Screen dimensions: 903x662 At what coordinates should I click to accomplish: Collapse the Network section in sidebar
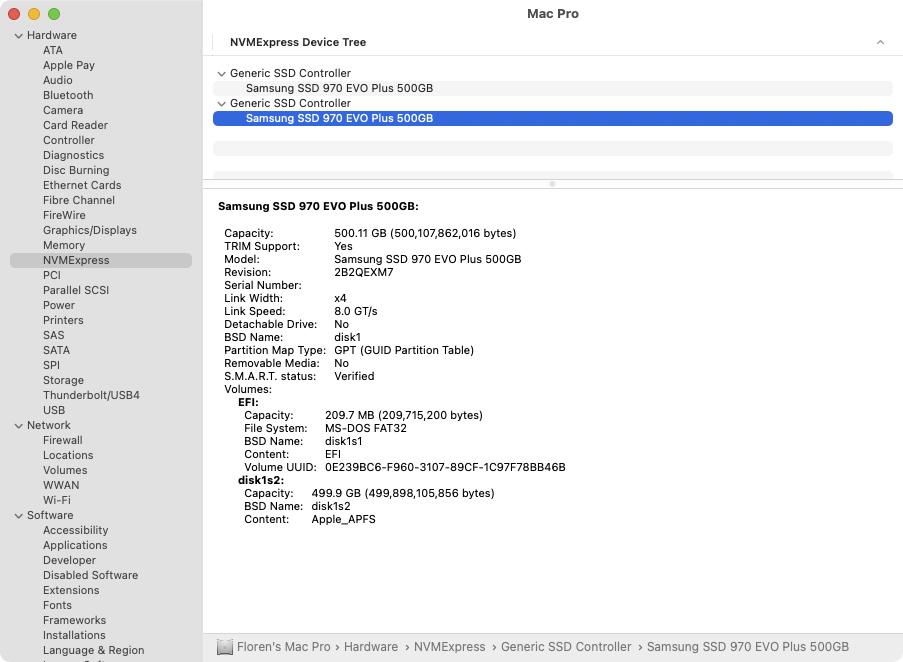tap(18, 425)
